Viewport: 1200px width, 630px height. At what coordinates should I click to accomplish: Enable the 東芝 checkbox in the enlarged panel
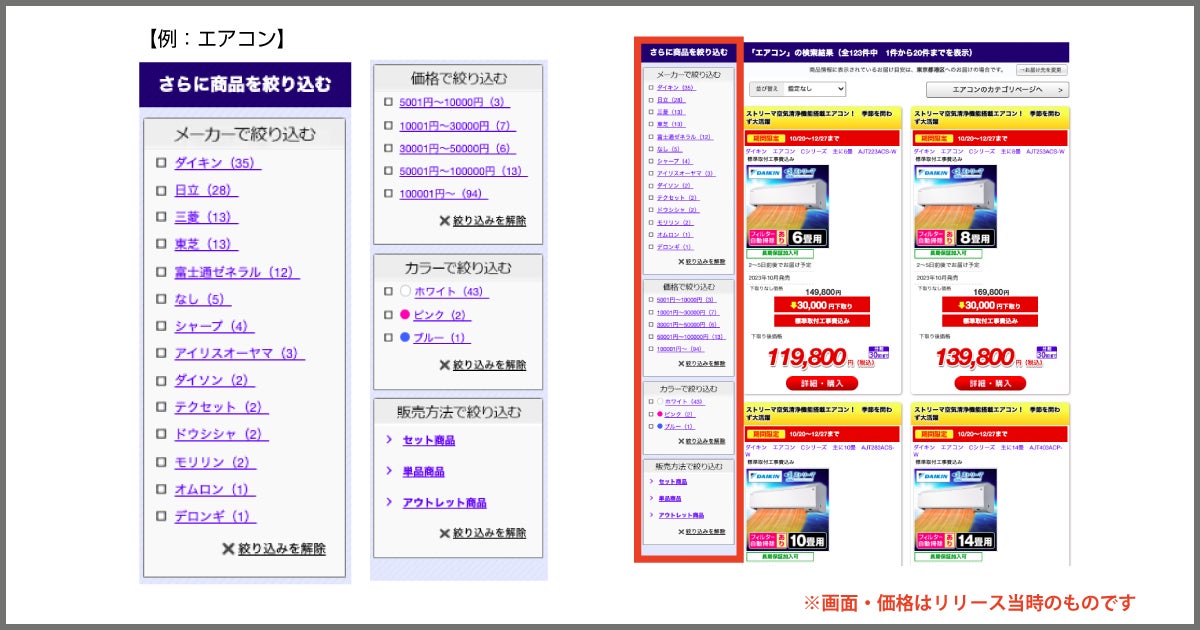[161, 244]
